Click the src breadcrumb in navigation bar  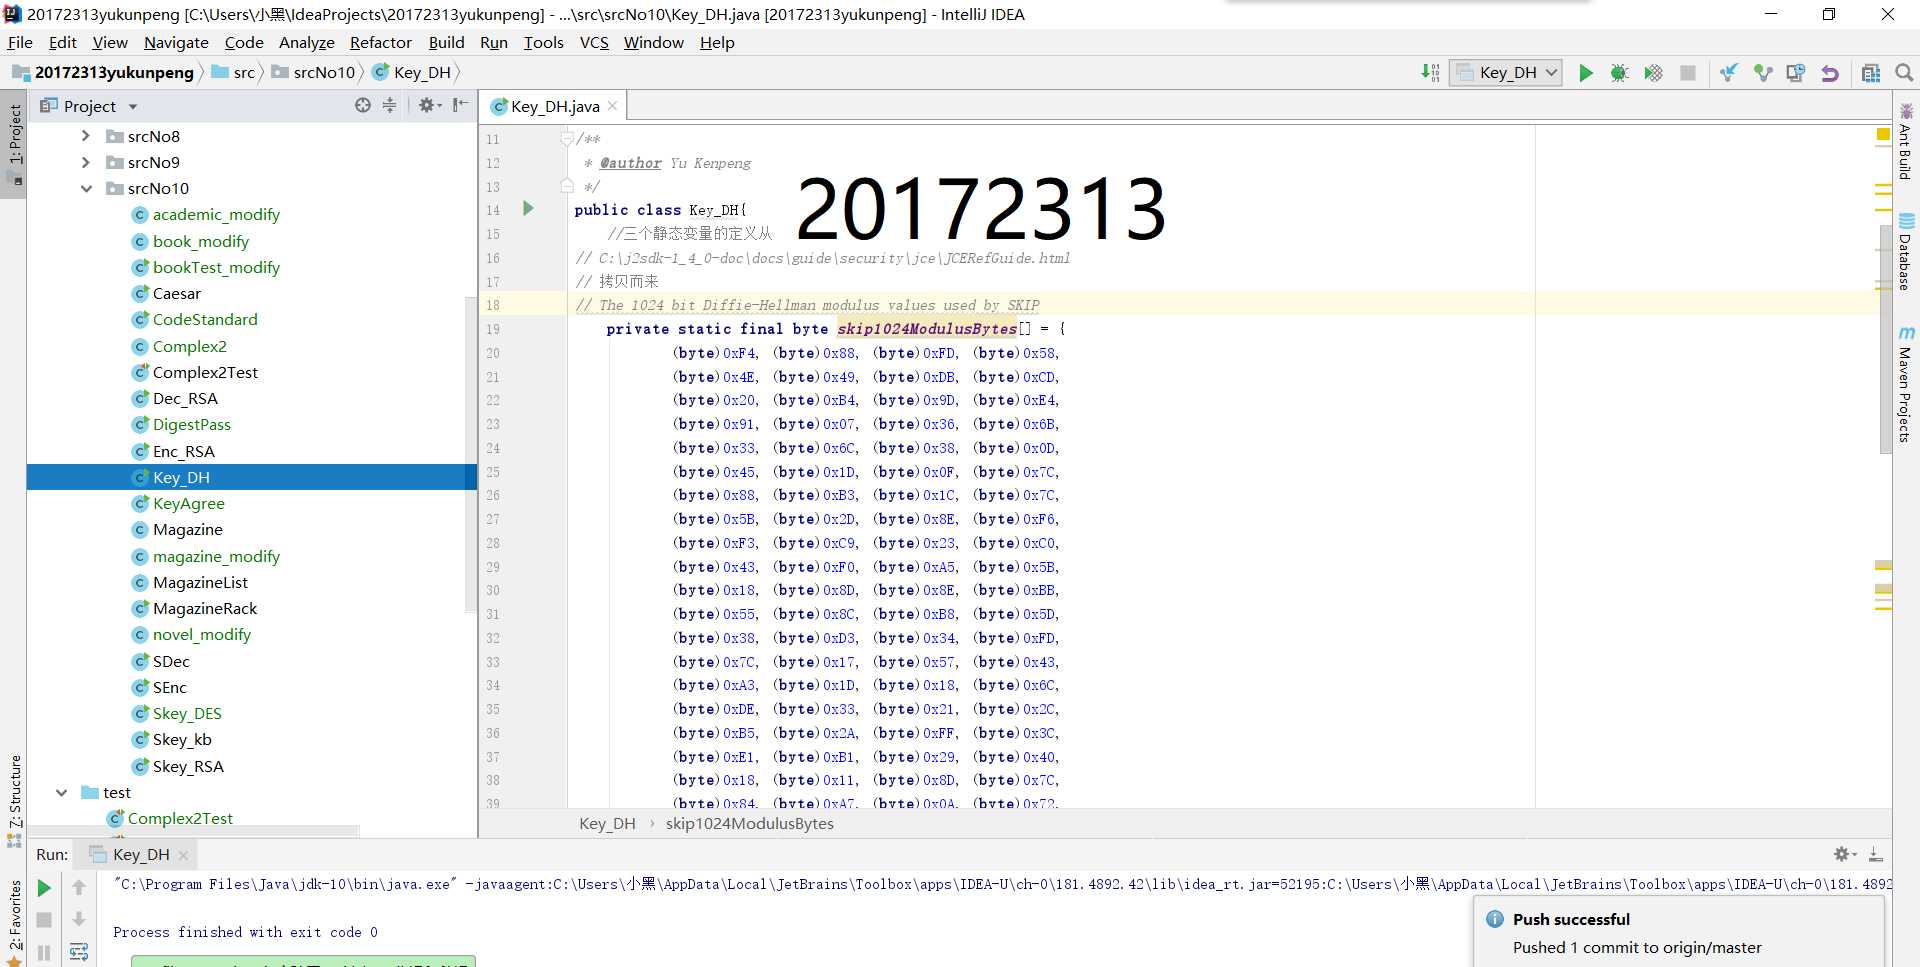pyautogui.click(x=235, y=72)
